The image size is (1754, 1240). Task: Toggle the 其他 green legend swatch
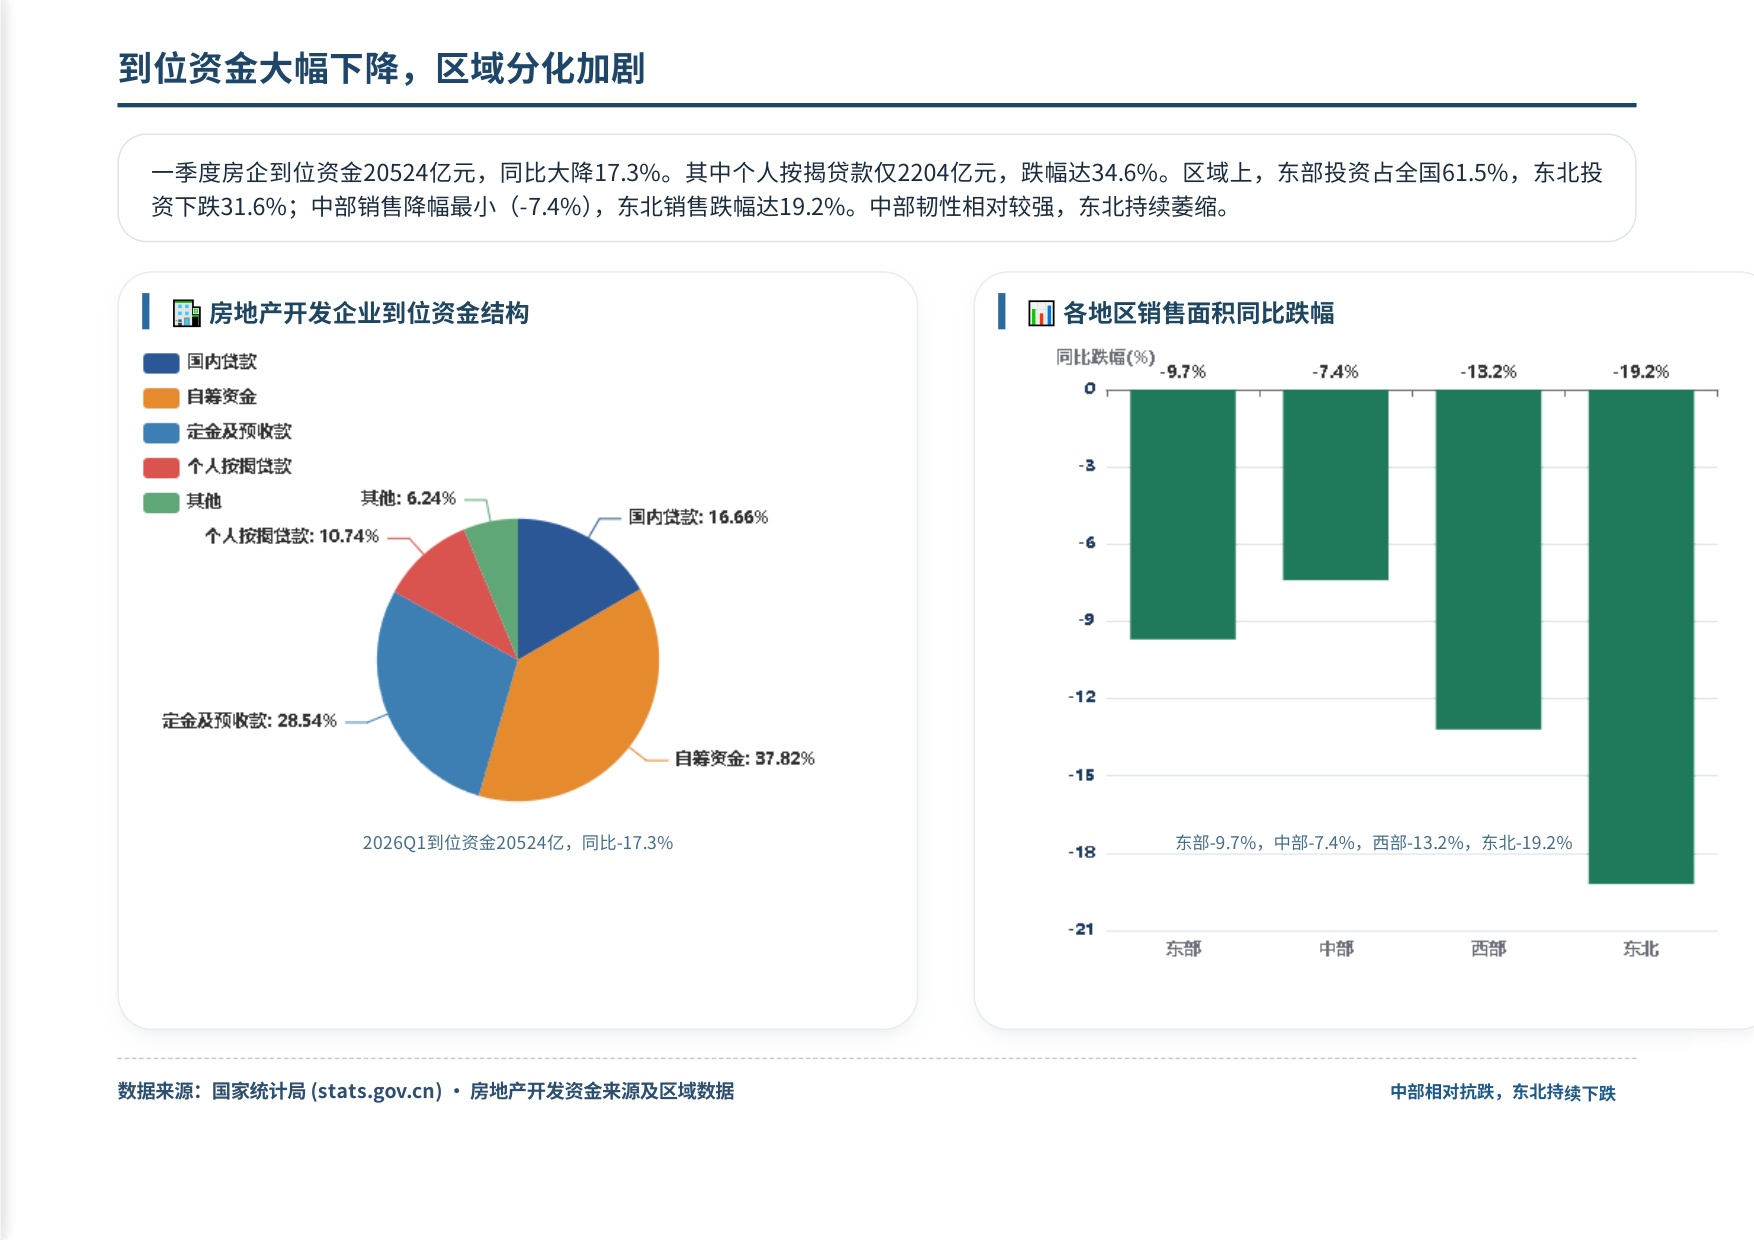click(161, 502)
